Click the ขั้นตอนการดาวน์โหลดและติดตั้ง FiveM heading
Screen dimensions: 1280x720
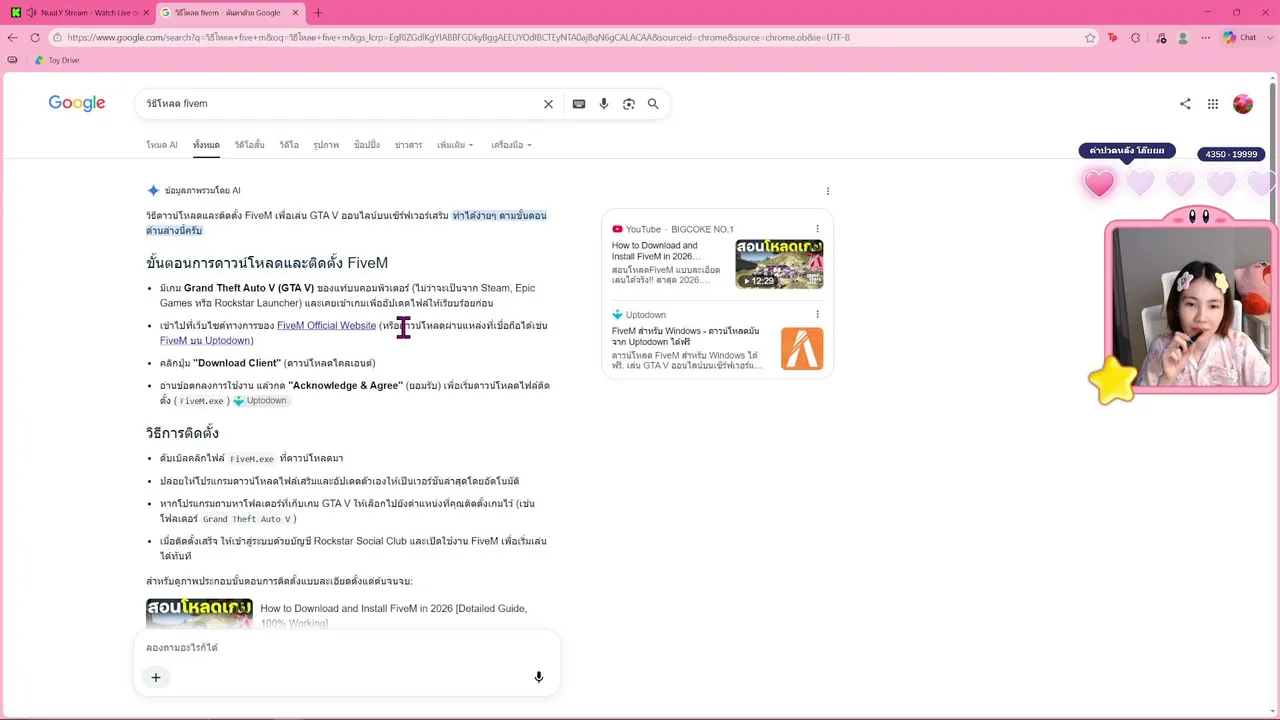pyautogui.click(x=267, y=263)
